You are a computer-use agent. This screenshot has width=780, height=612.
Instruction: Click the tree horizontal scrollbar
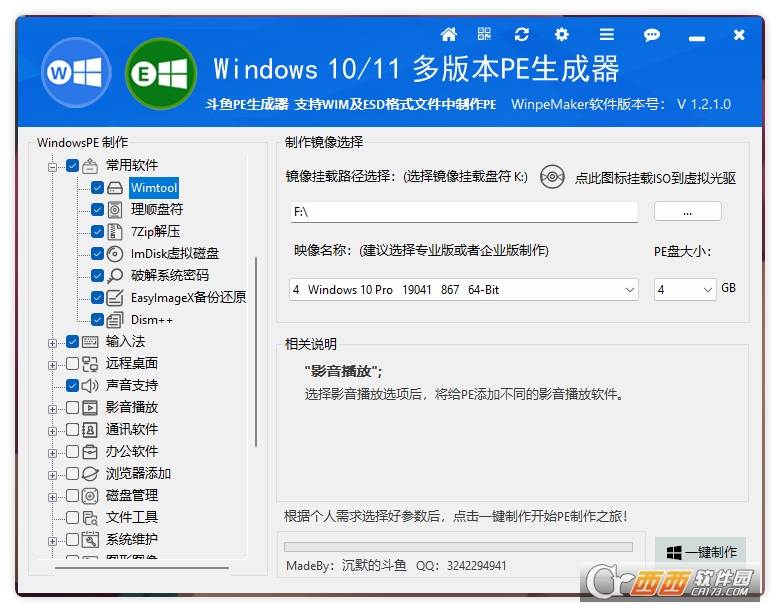pos(142,567)
